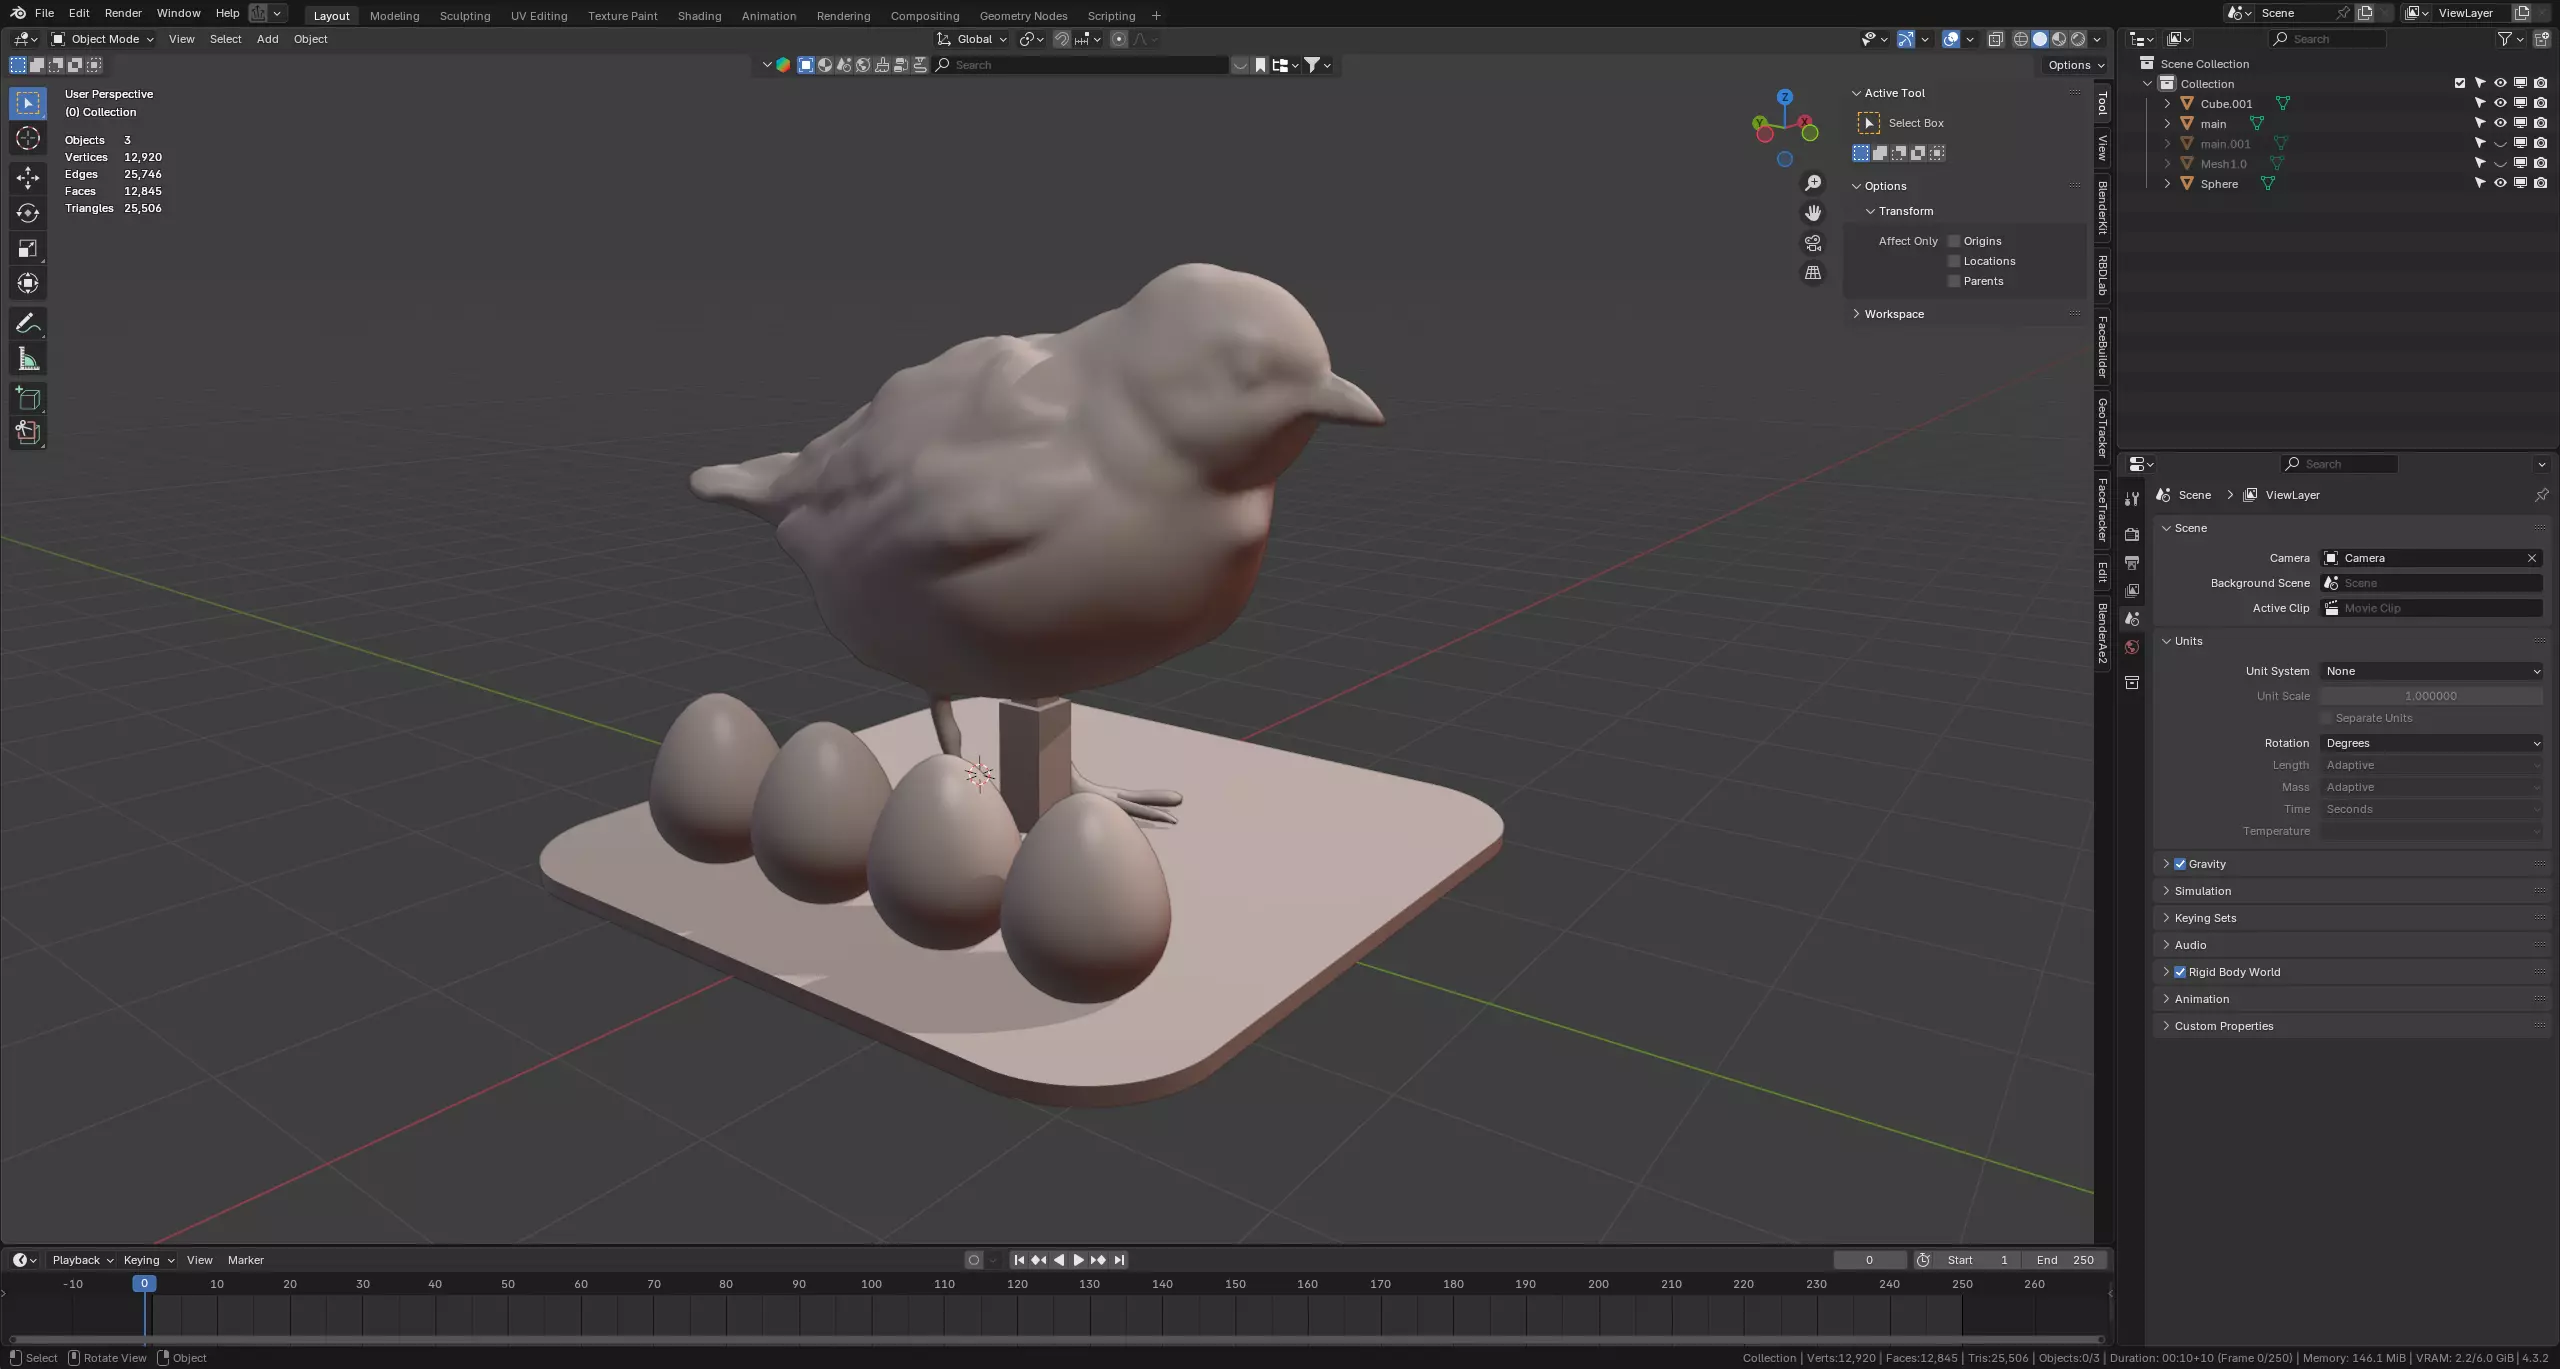The image size is (2560, 1369).
Task: Enable Affect Only Origins checkbox
Action: (1954, 241)
